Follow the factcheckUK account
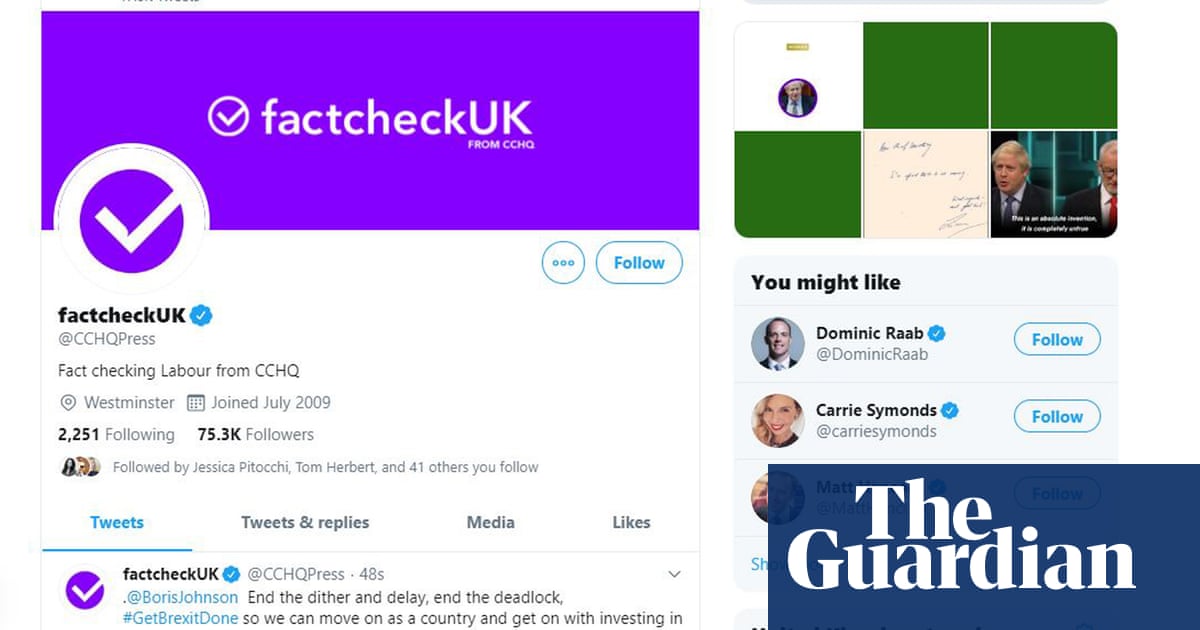 (639, 263)
